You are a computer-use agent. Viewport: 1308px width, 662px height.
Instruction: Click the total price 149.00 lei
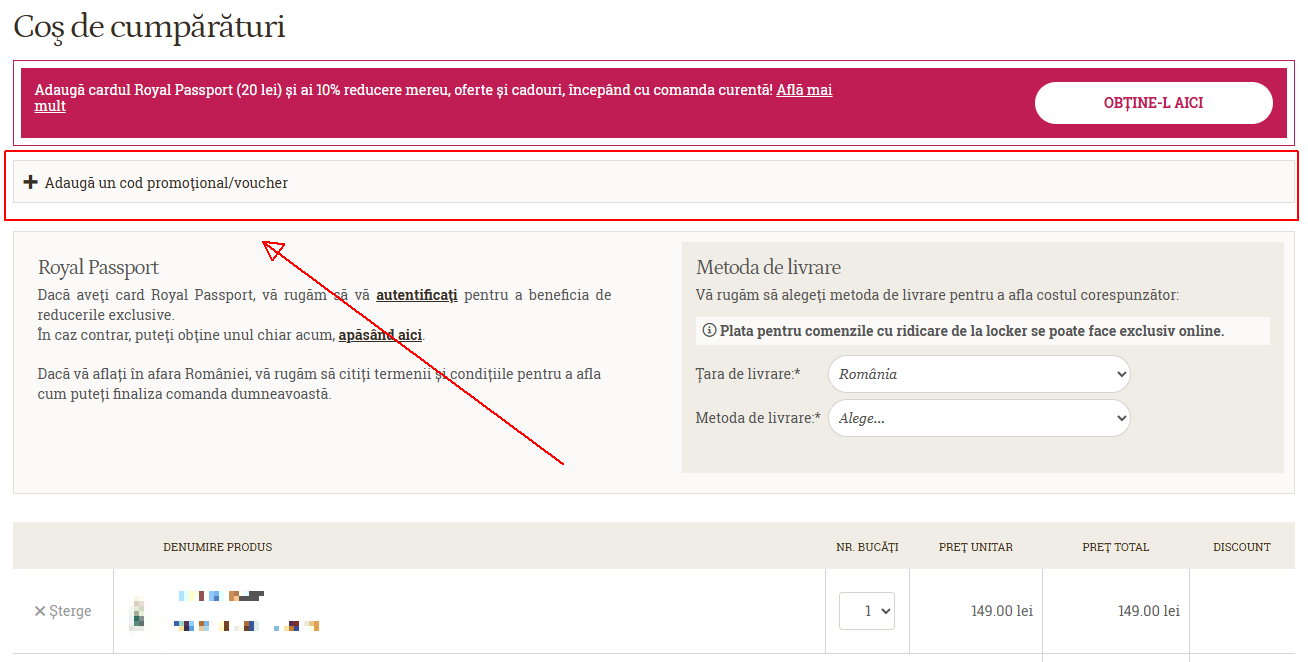tap(1149, 611)
